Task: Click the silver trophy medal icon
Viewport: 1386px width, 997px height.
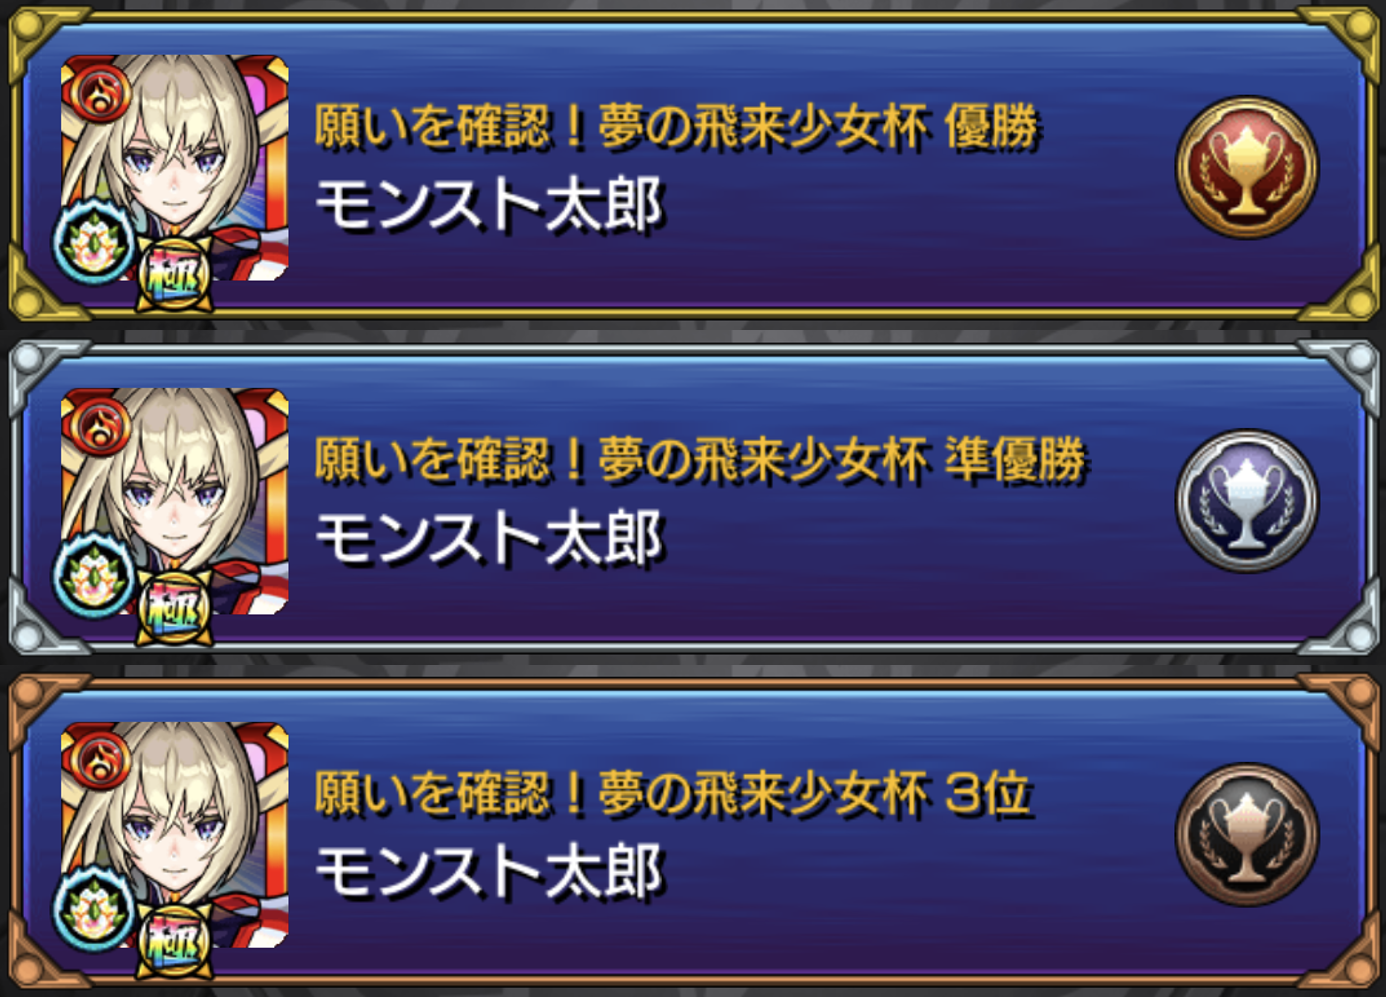Action: (1247, 501)
